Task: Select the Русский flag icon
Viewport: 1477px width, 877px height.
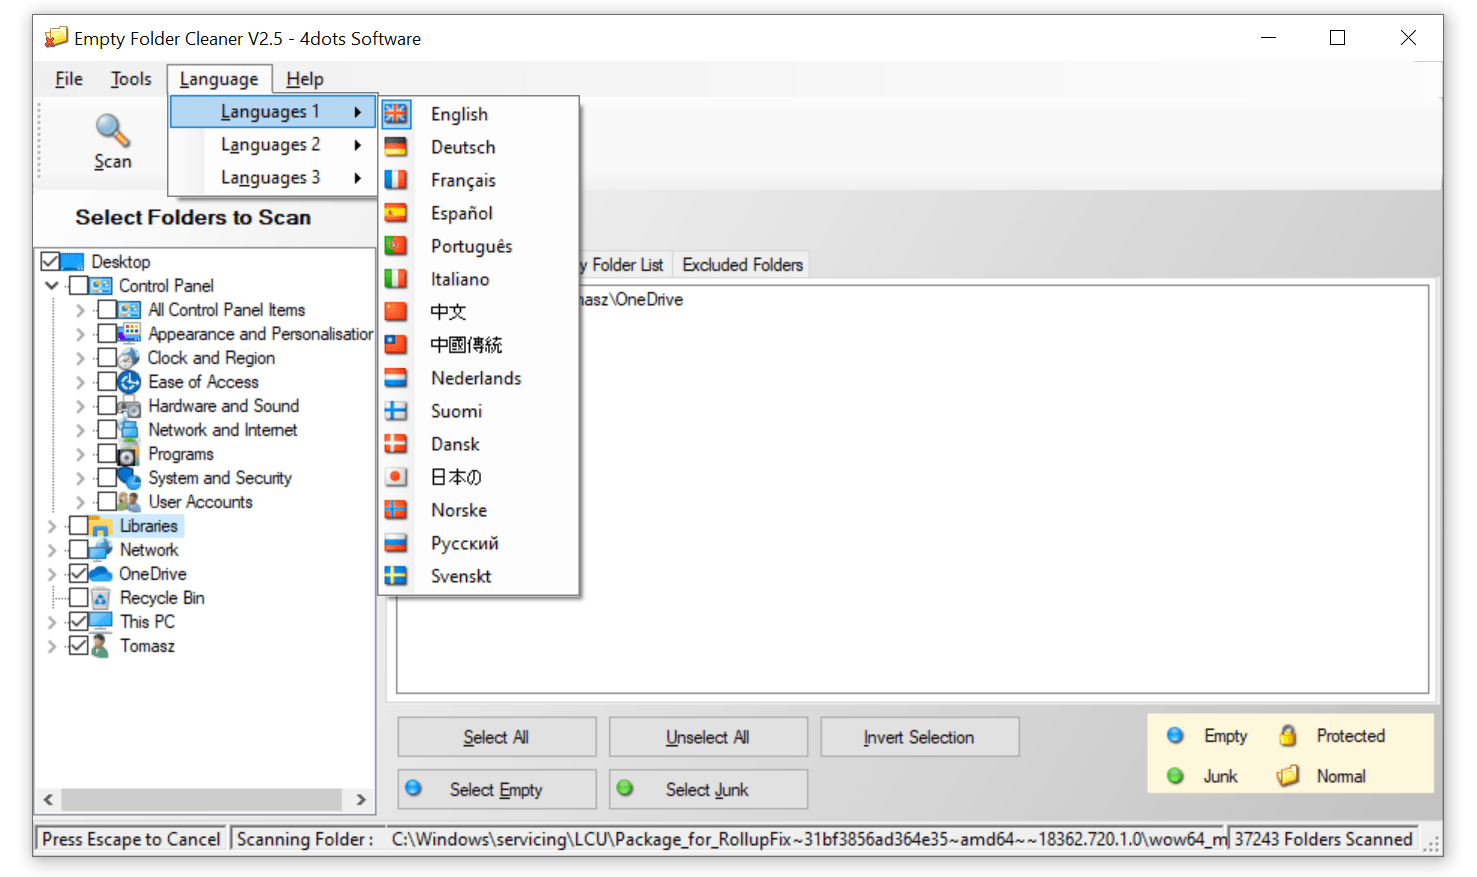Action: click(396, 543)
